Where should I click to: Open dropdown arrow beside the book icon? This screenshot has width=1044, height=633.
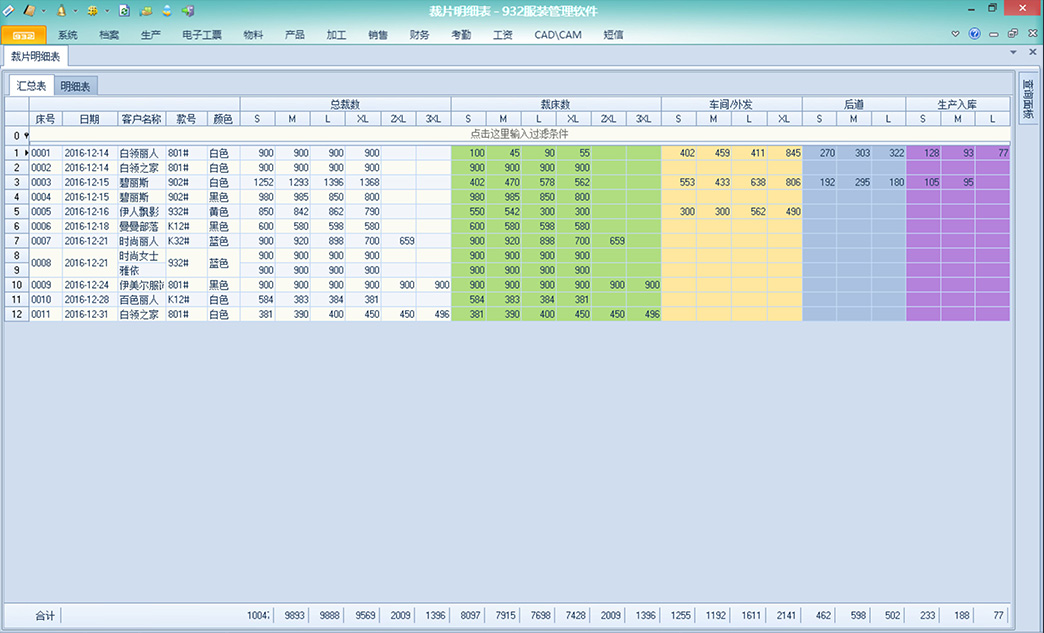pos(43,10)
